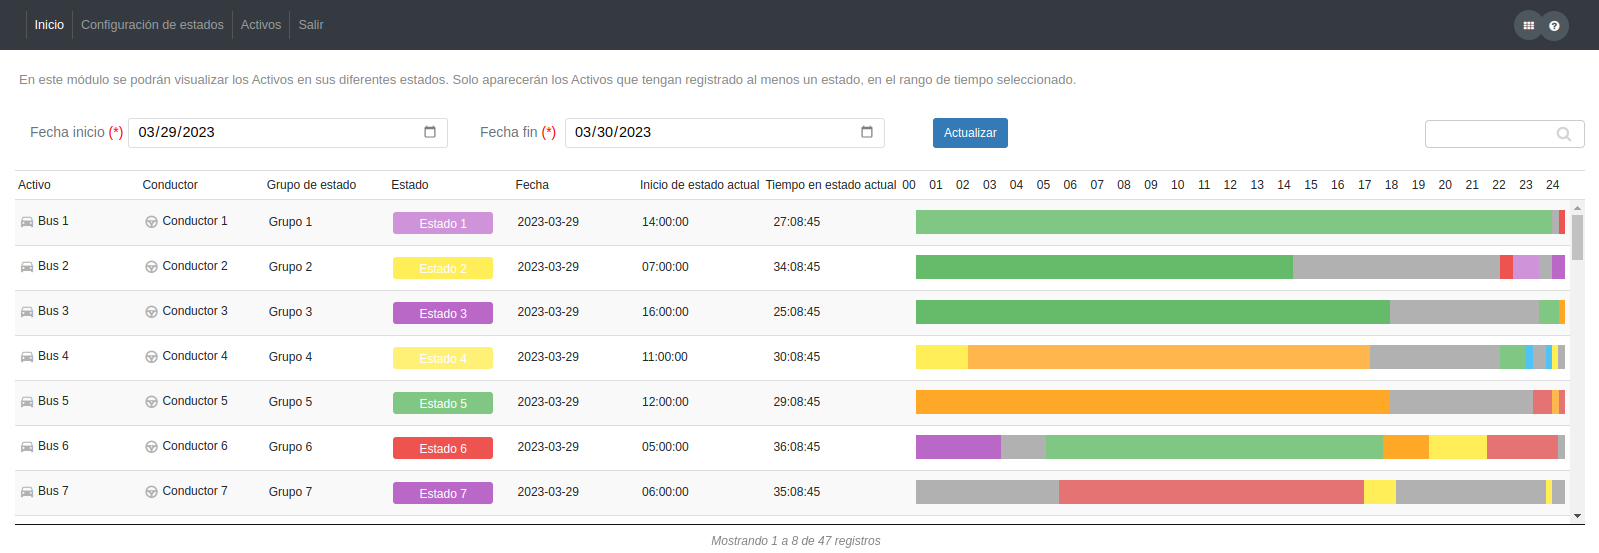Click the bus icon beside Bus 3
1599x553 pixels.
pos(27,312)
